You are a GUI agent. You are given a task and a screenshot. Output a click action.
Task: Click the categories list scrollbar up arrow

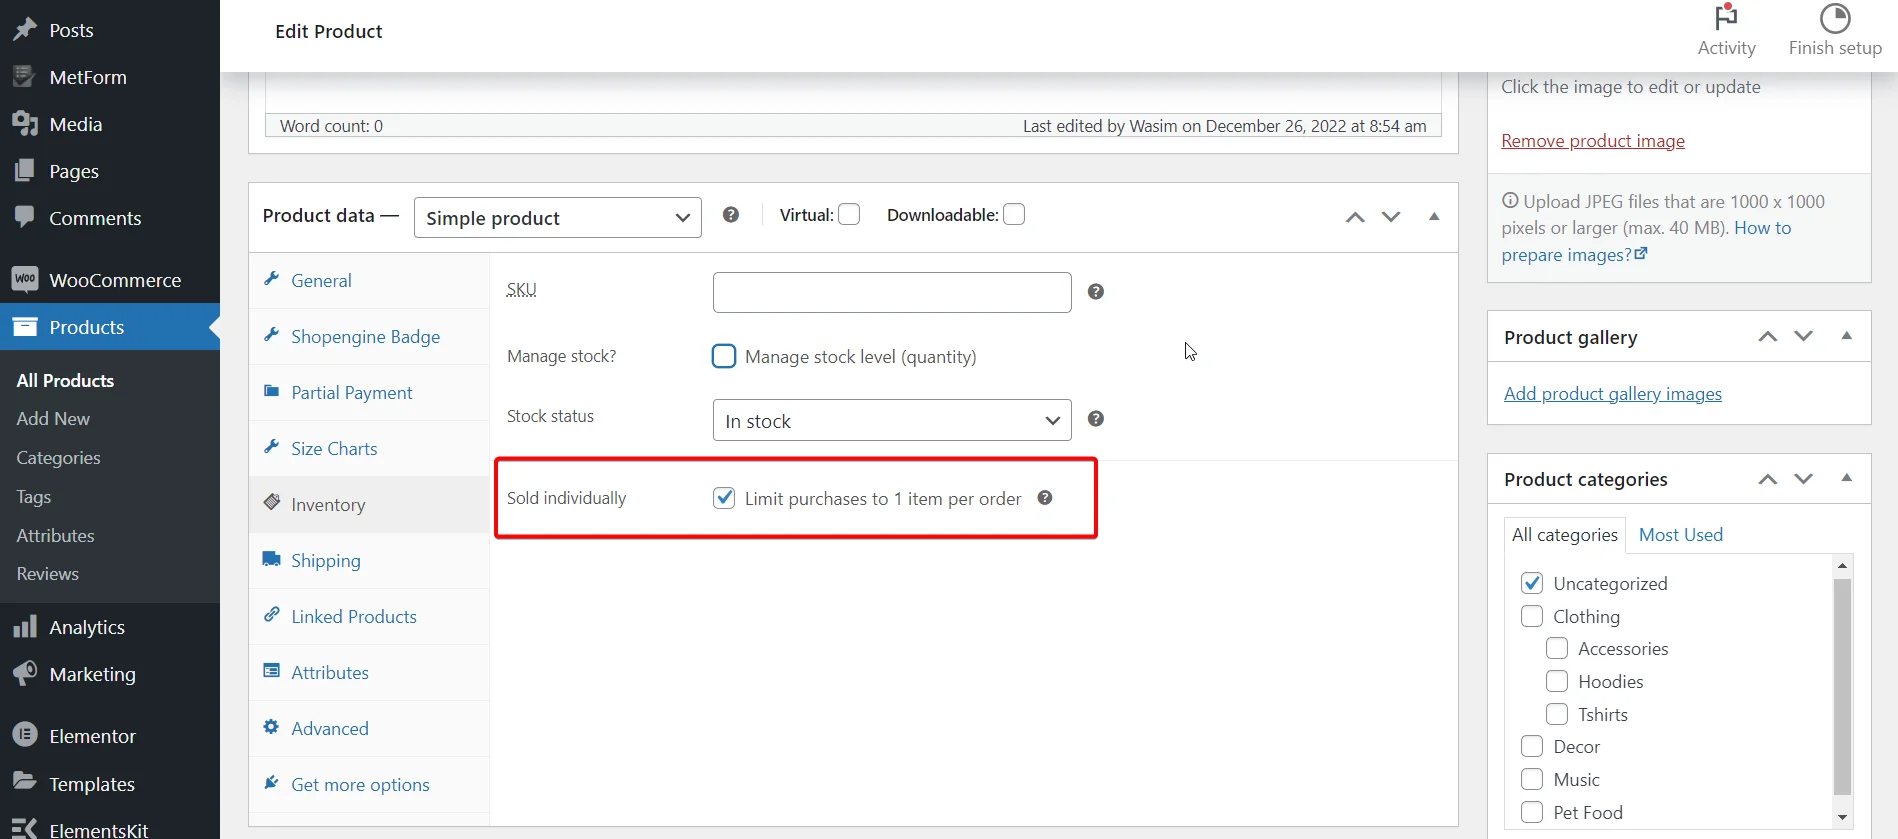tap(1842, 566)
